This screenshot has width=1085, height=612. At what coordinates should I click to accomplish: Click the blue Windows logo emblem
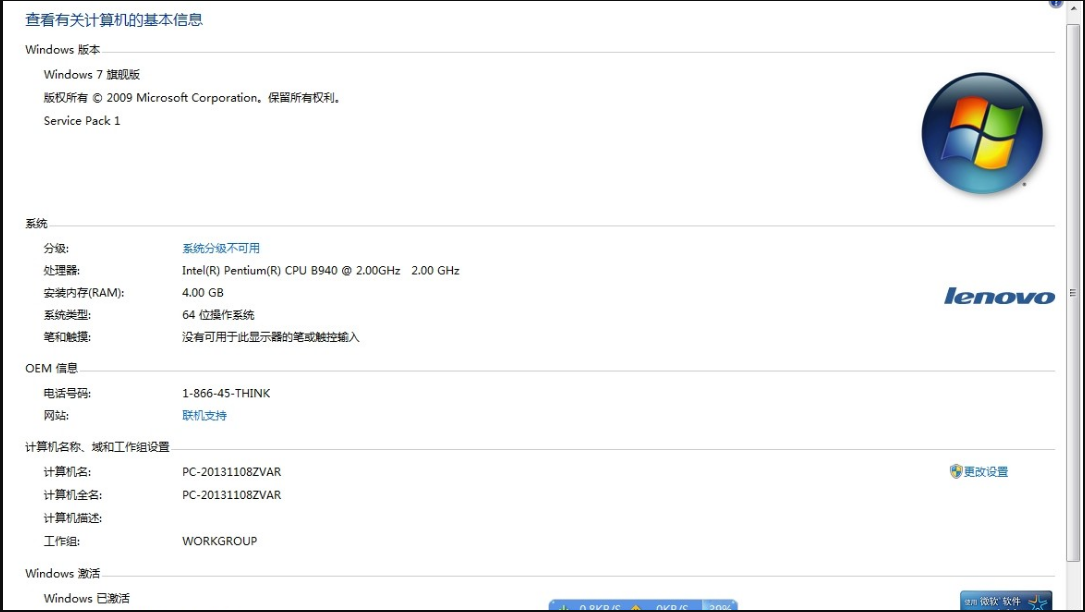(981, 133)
